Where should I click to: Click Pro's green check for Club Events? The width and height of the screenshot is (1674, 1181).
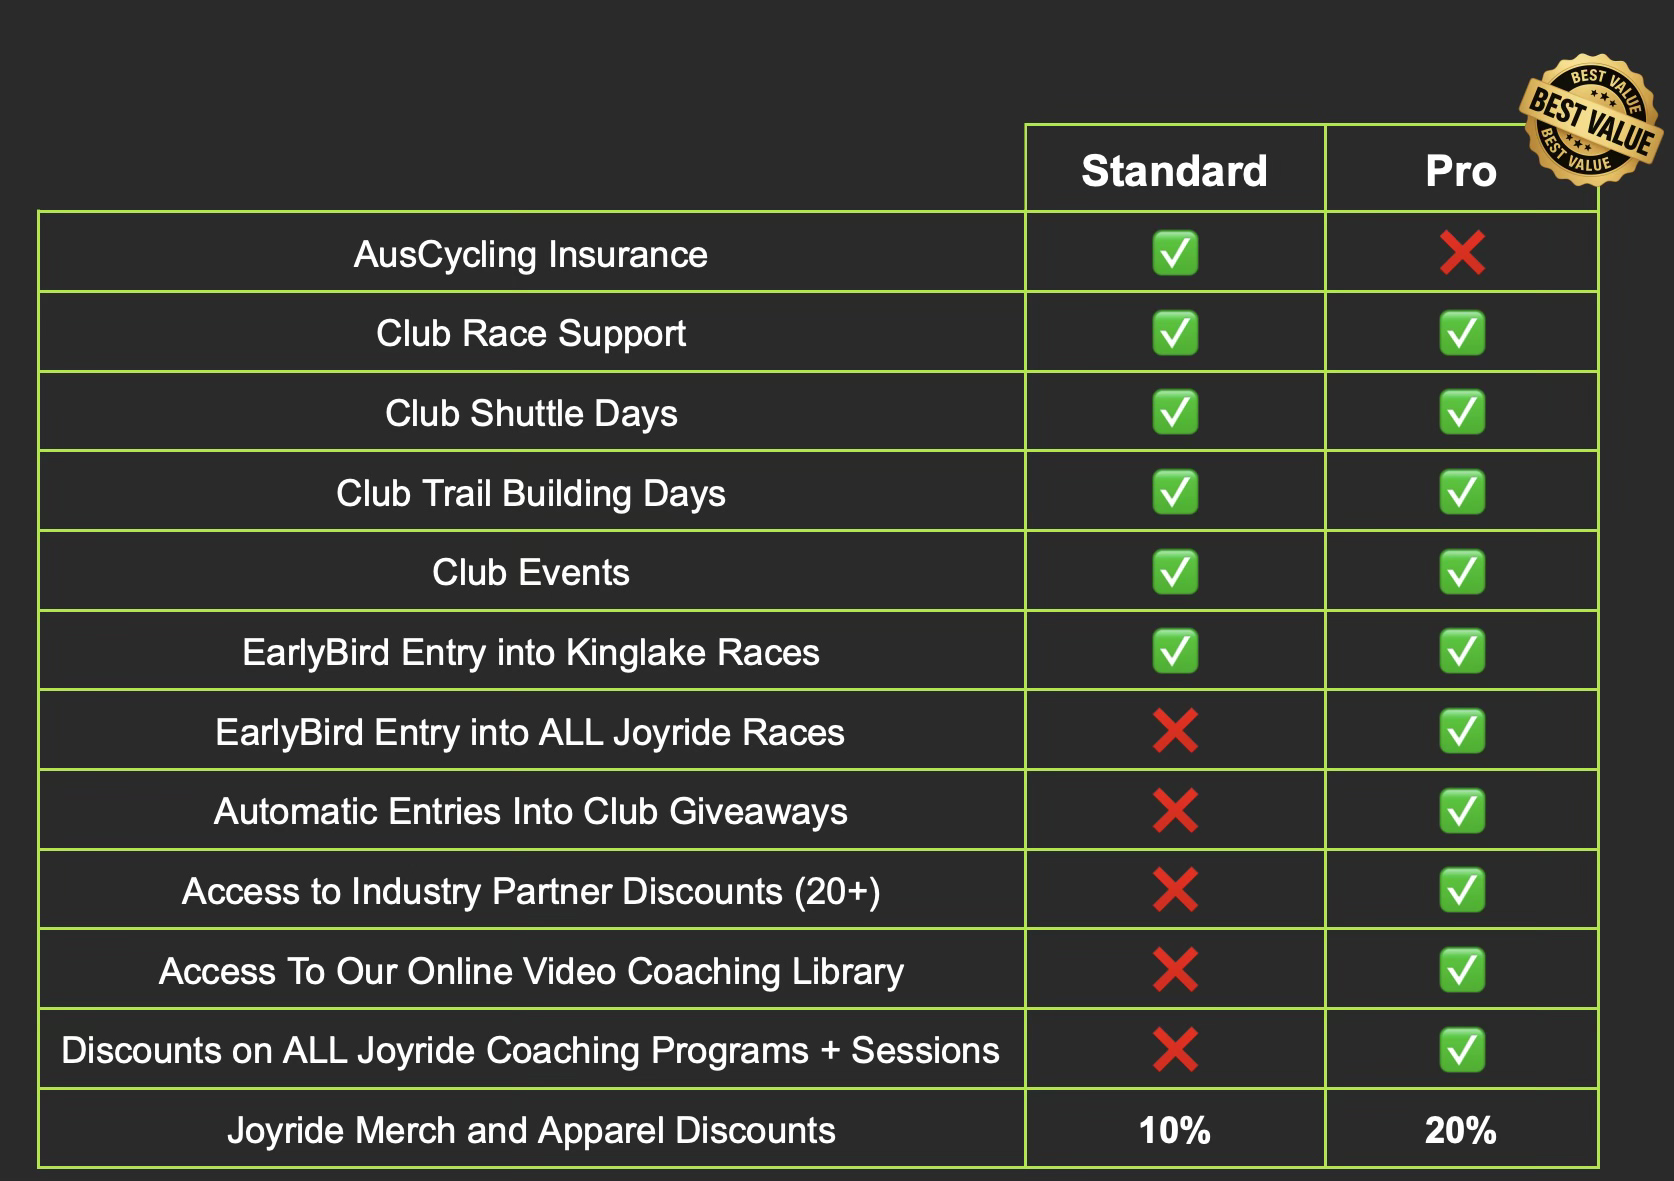(x=1461, y=572)
